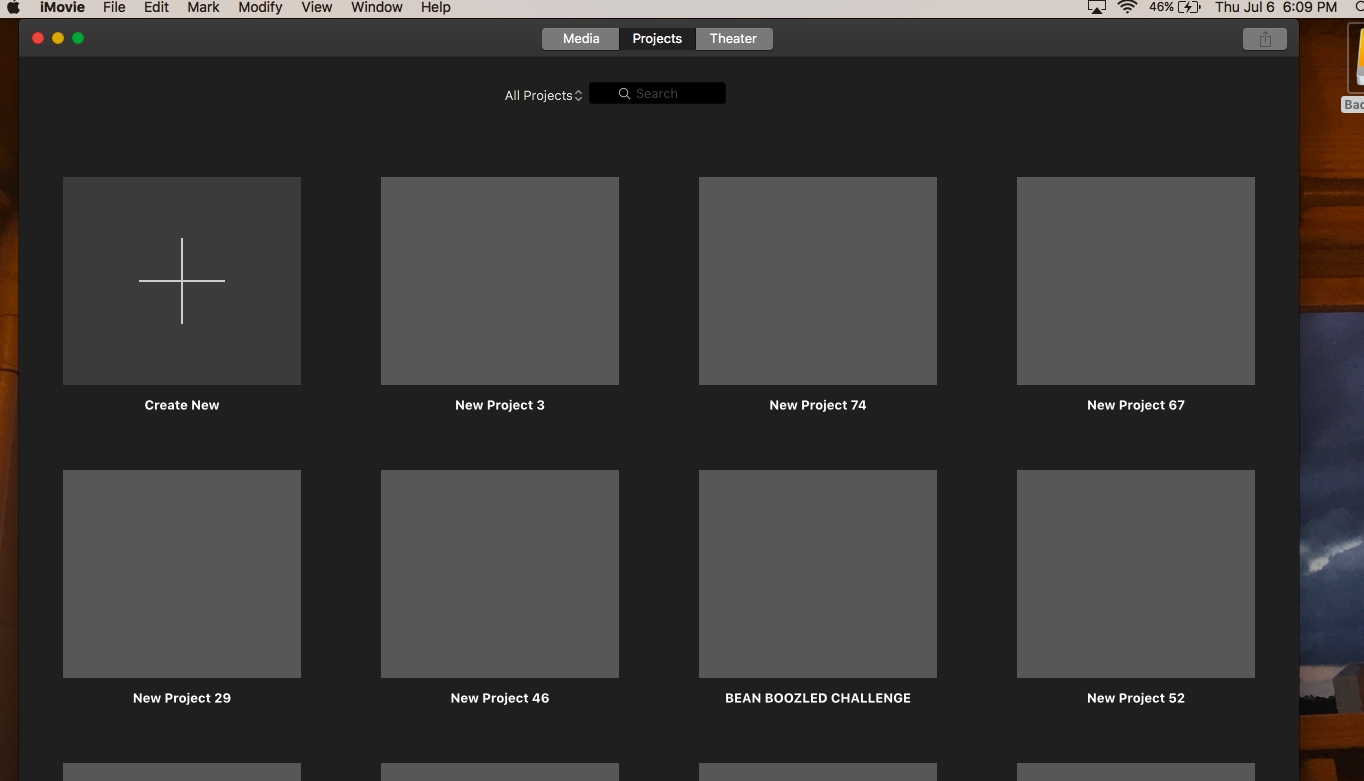Image resolution: width=1364 pixels, height=781 pixels.
Task: Click the New Project 29 title
Action: pyautogui.click(x=182, y=698)
